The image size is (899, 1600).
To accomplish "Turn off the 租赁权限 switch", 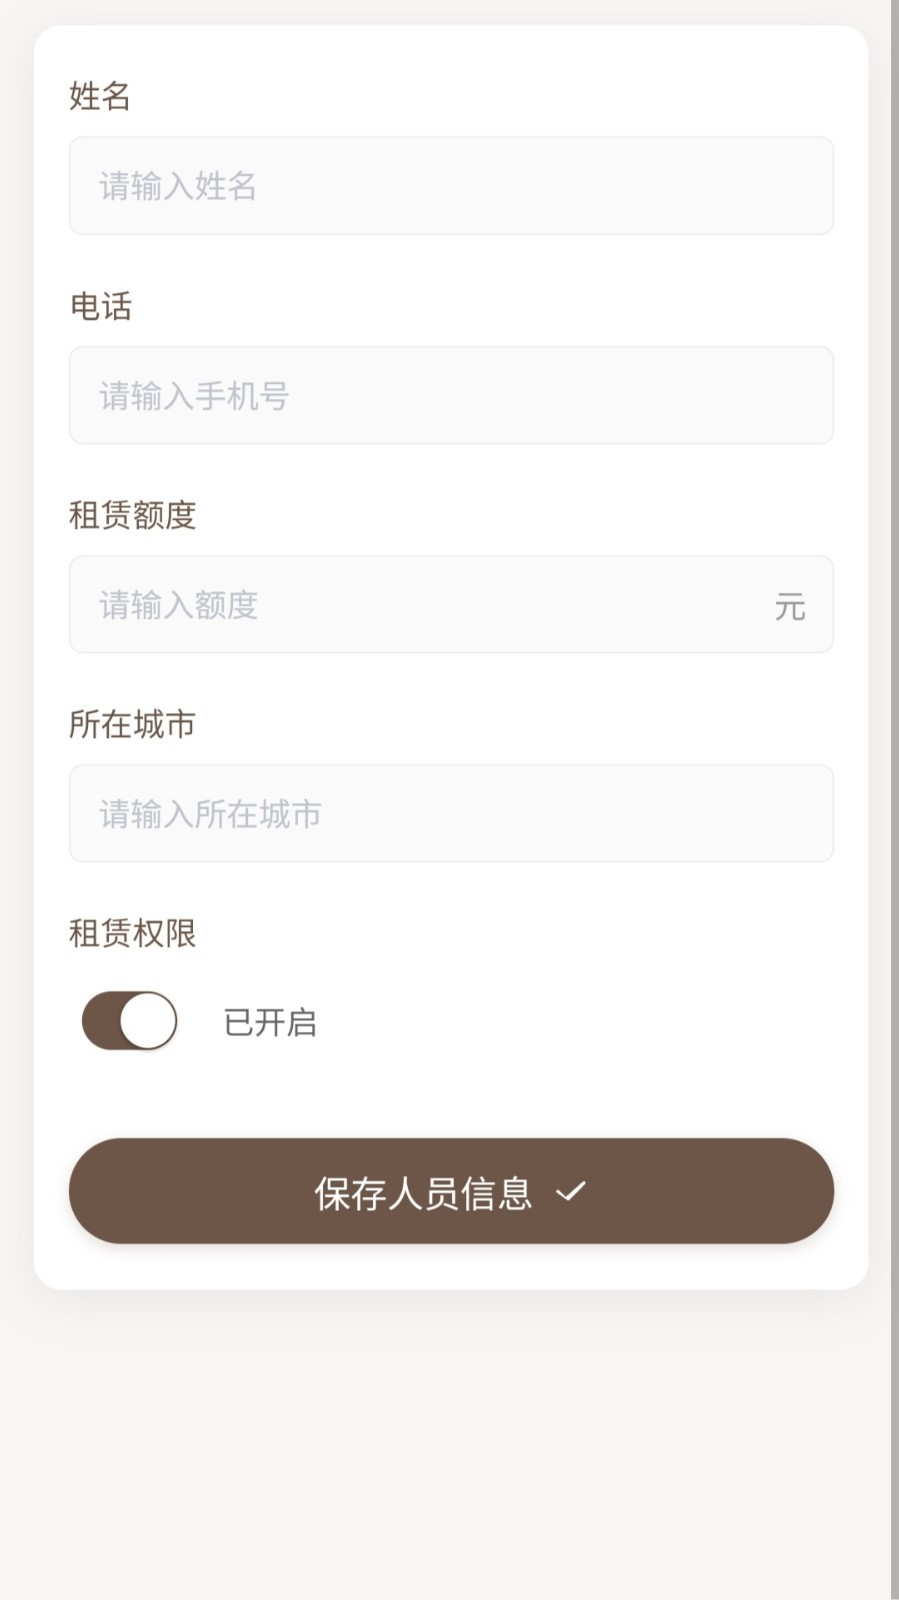I will (x=129, y=1021).
